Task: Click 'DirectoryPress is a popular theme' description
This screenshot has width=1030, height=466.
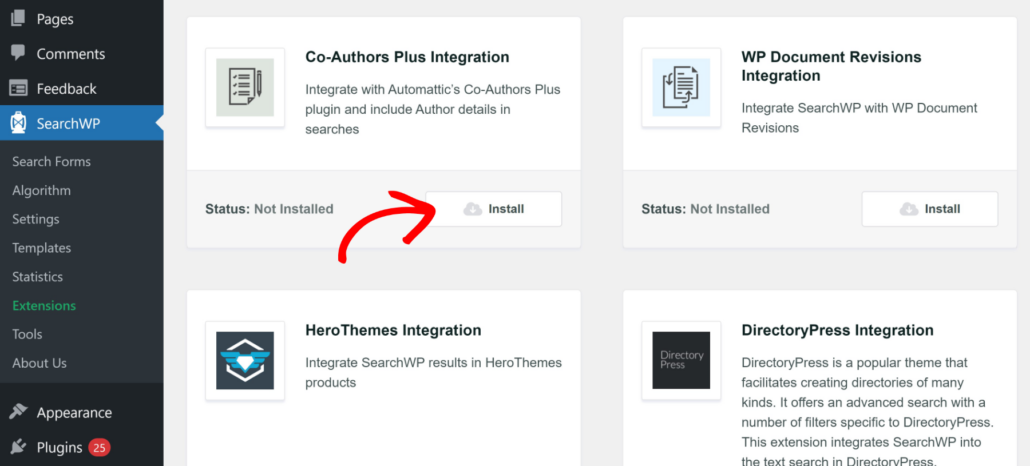Action: coord(868,412)
